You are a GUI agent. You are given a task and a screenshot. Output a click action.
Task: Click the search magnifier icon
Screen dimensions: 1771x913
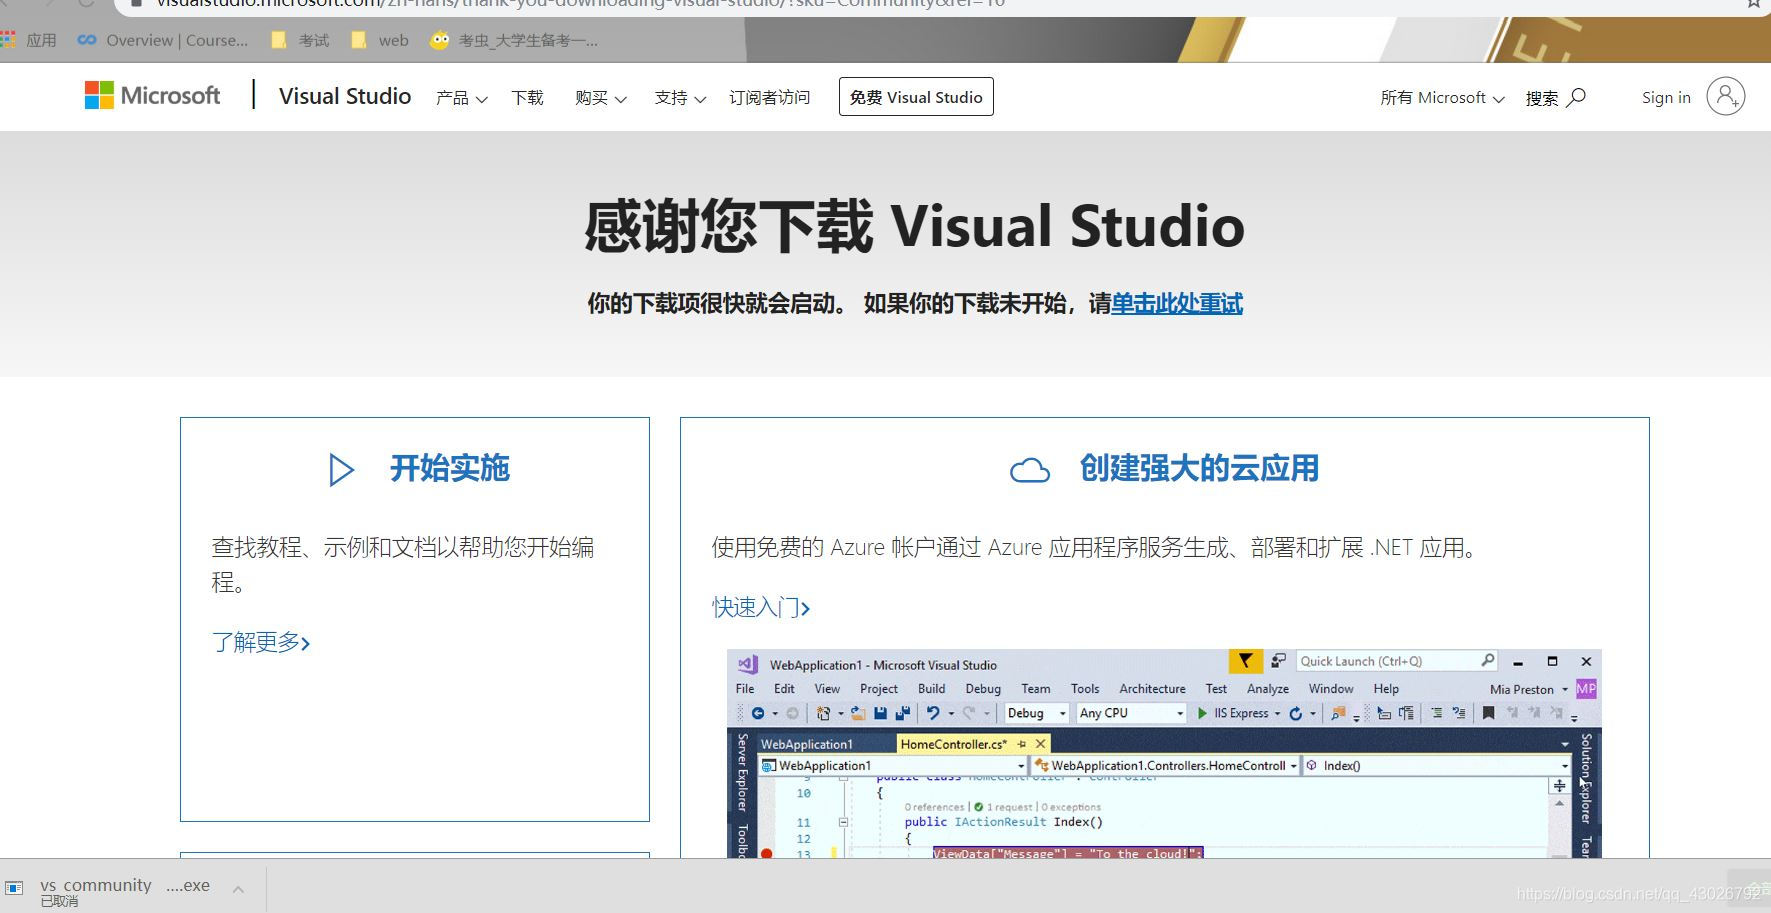(1576, 97)
